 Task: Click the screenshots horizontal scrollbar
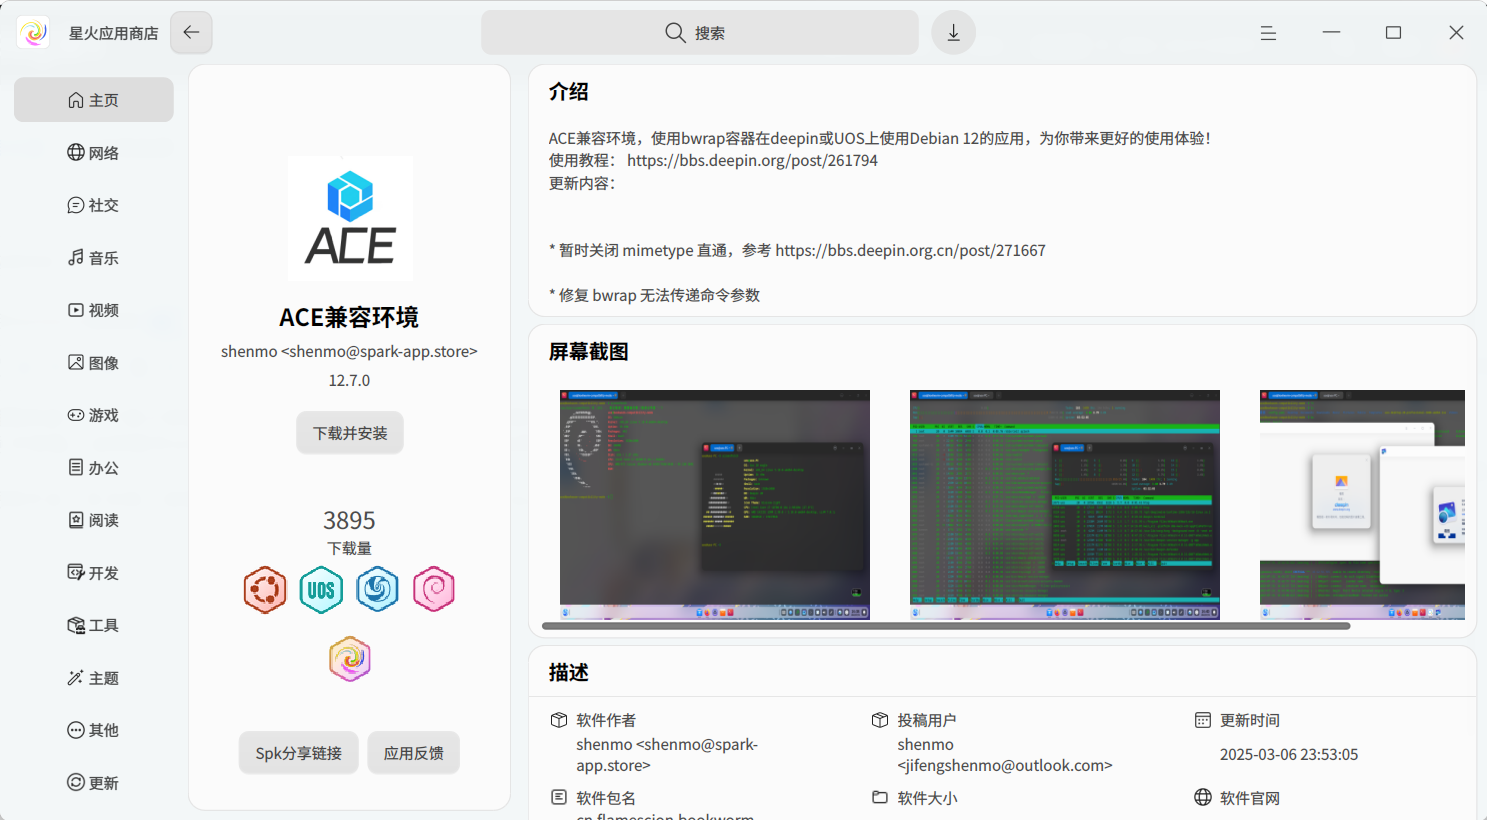pyautogui.click(x=946, y=626)
